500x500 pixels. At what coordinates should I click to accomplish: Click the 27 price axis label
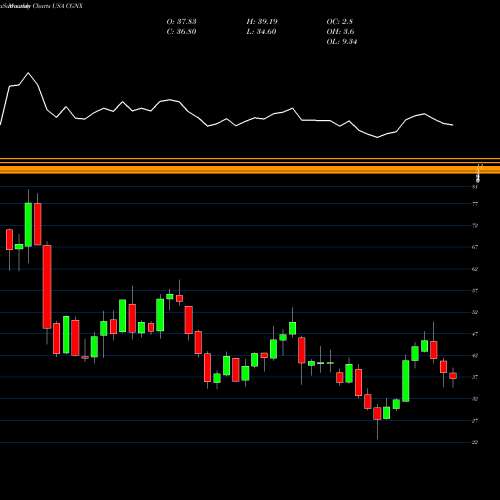[x=475, y=421]
